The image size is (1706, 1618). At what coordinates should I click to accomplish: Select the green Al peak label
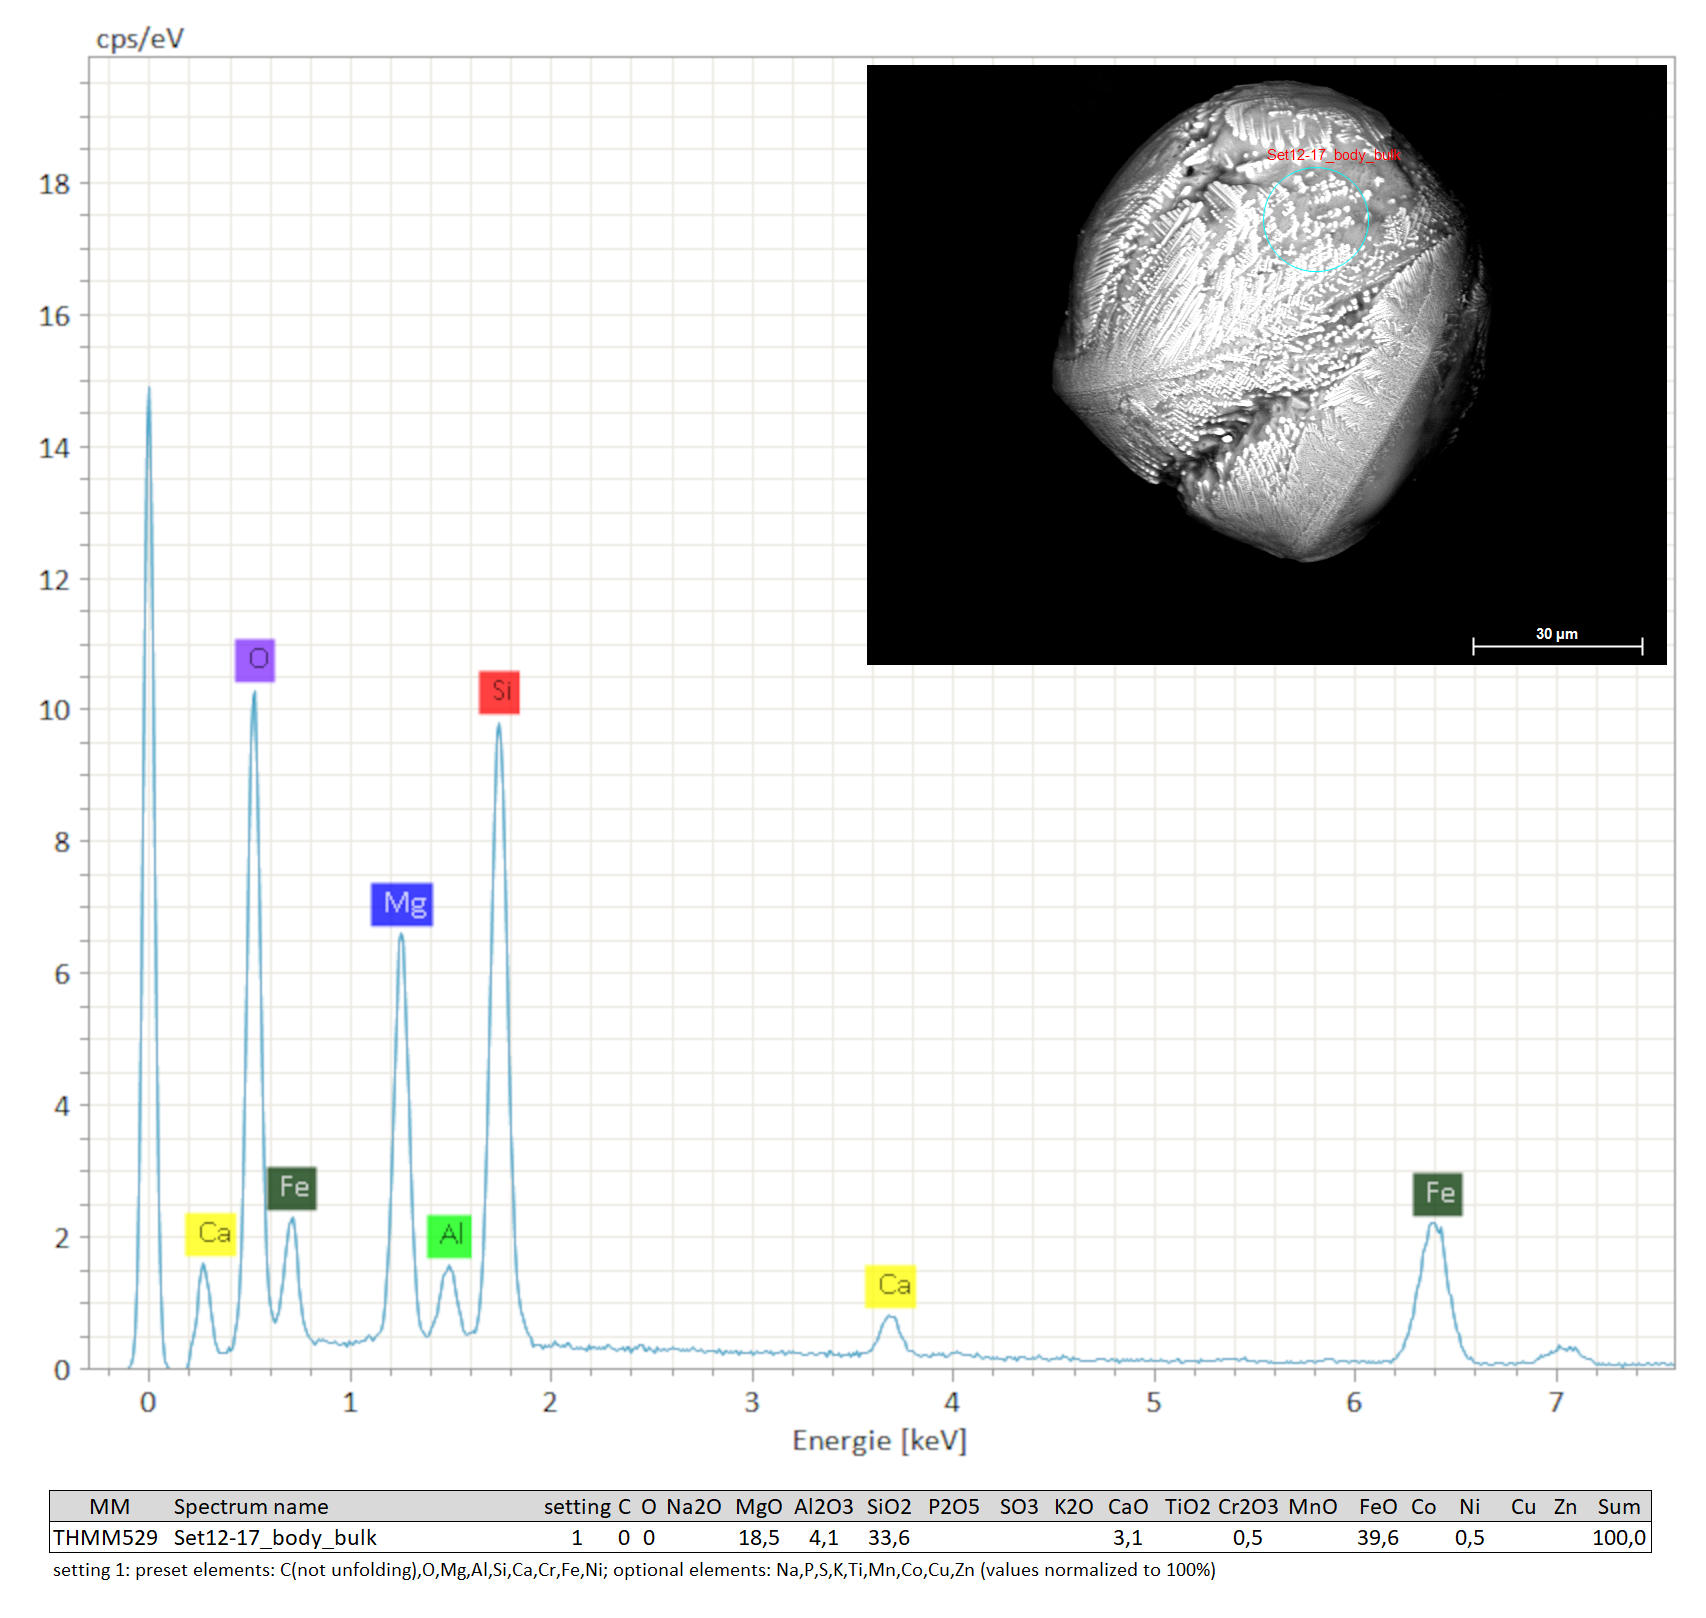449,1236
